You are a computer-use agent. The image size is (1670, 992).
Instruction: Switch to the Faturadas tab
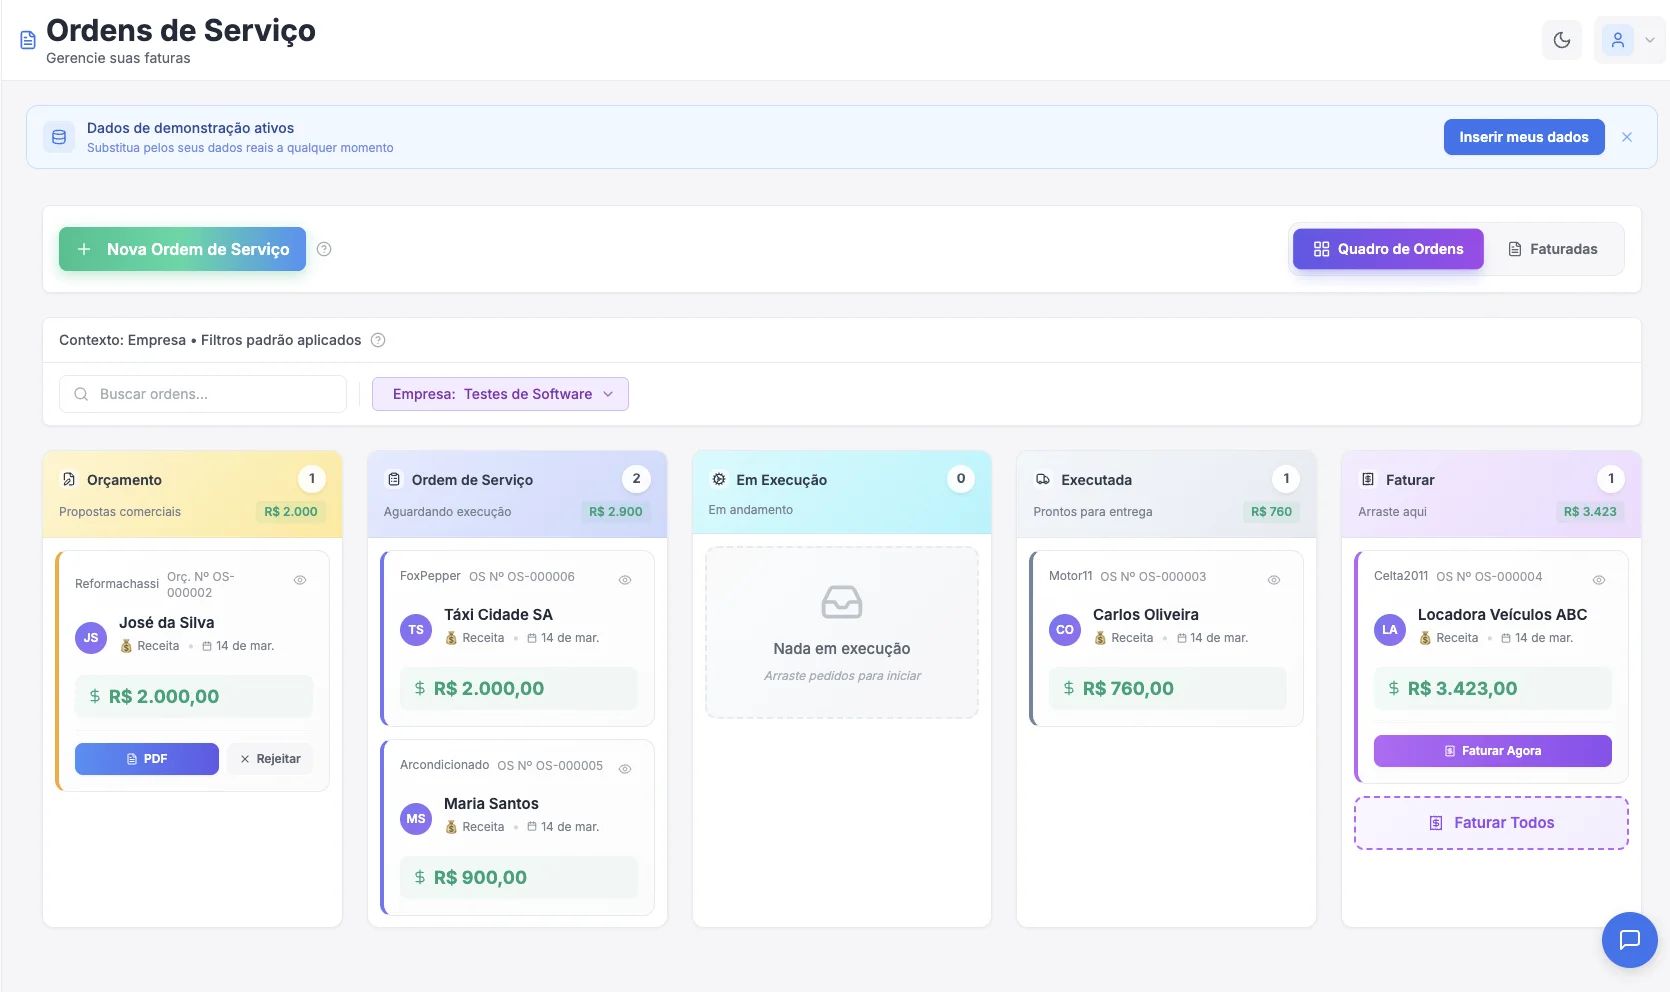click(1553, 249)
